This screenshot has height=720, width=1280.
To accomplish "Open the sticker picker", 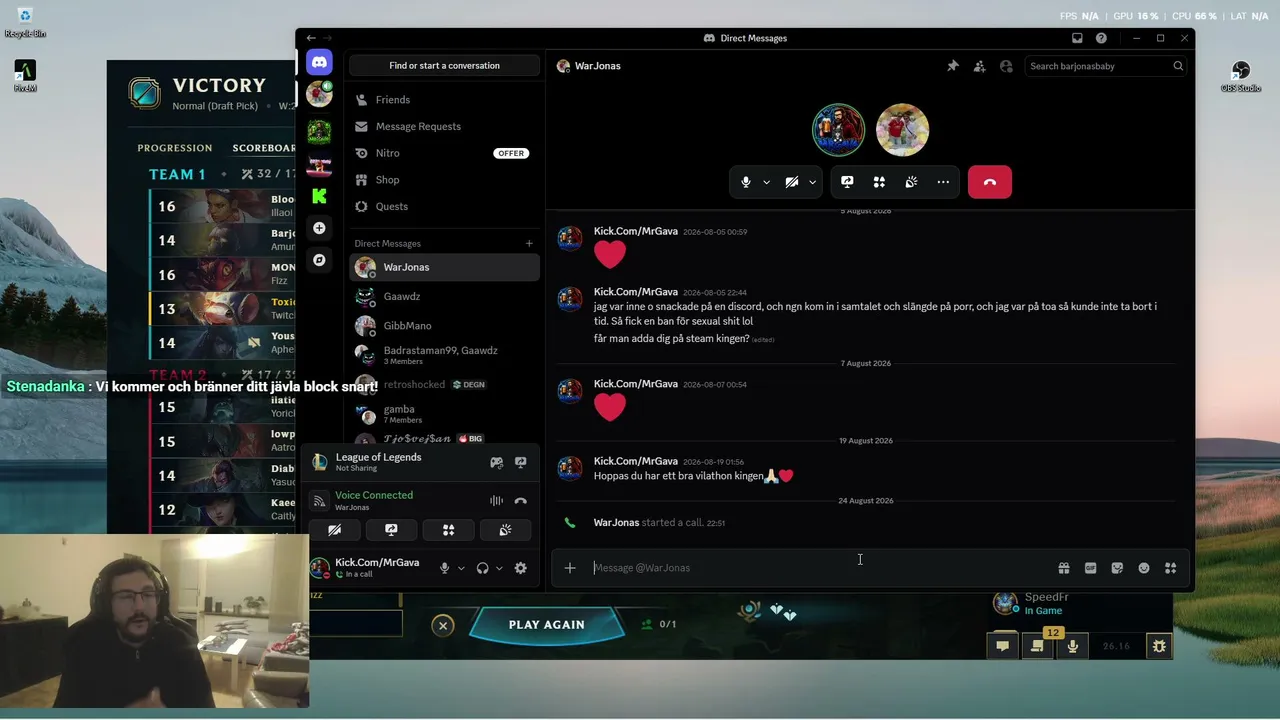I will [1117, 568].
